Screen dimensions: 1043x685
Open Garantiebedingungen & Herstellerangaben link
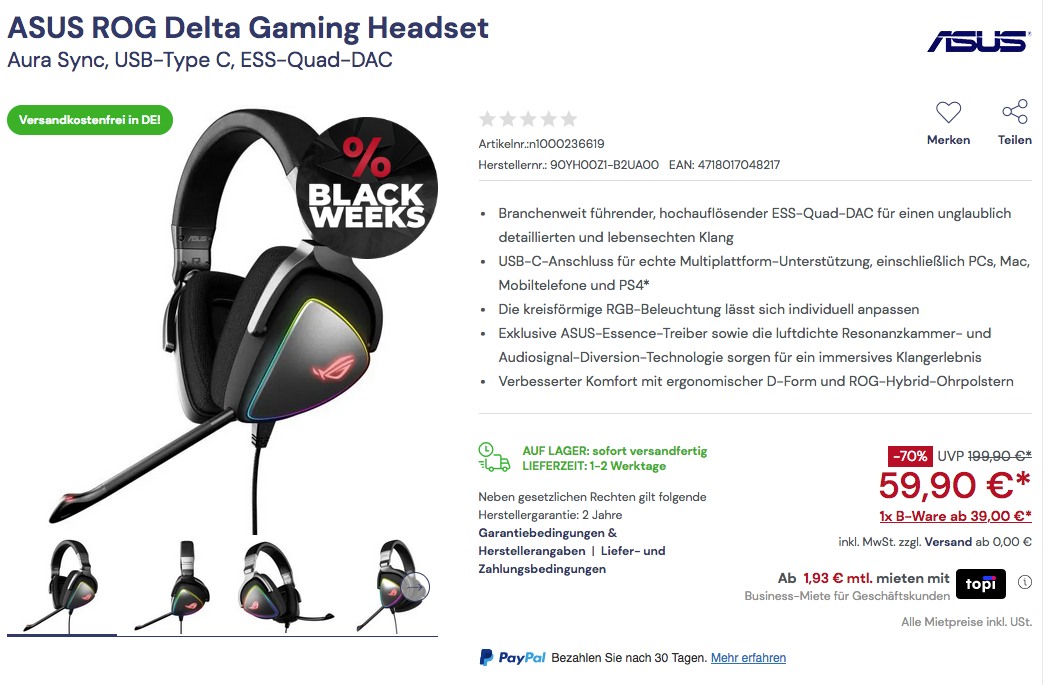click(x=547, y=542)
